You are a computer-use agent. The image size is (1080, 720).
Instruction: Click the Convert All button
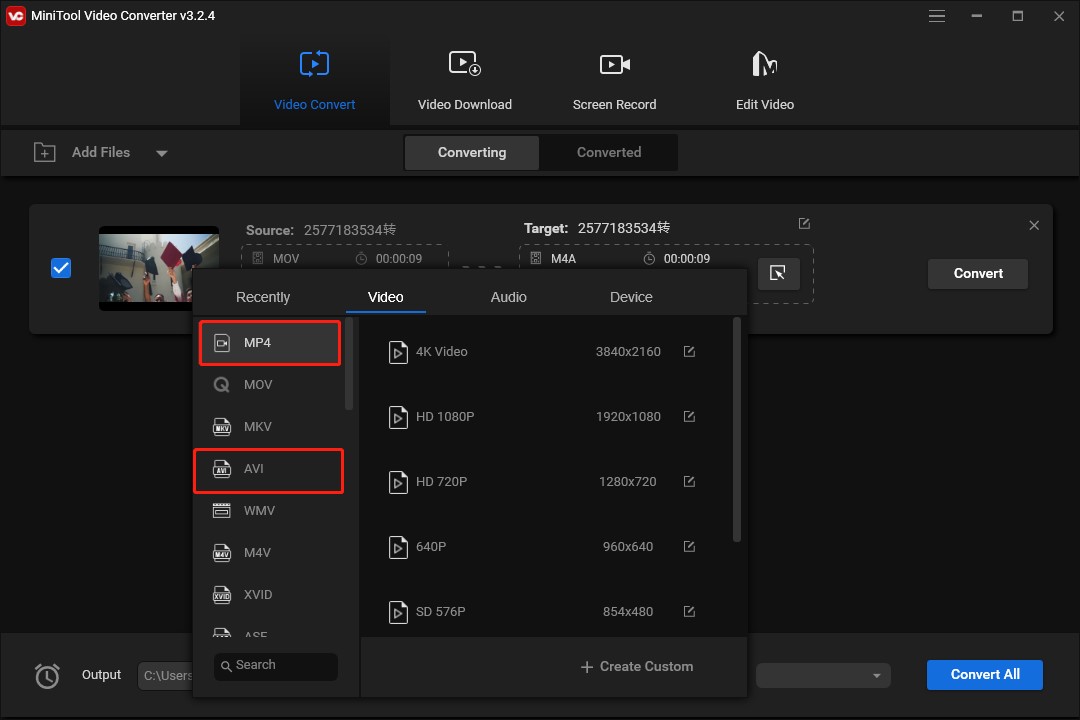(x=984, y=675)
